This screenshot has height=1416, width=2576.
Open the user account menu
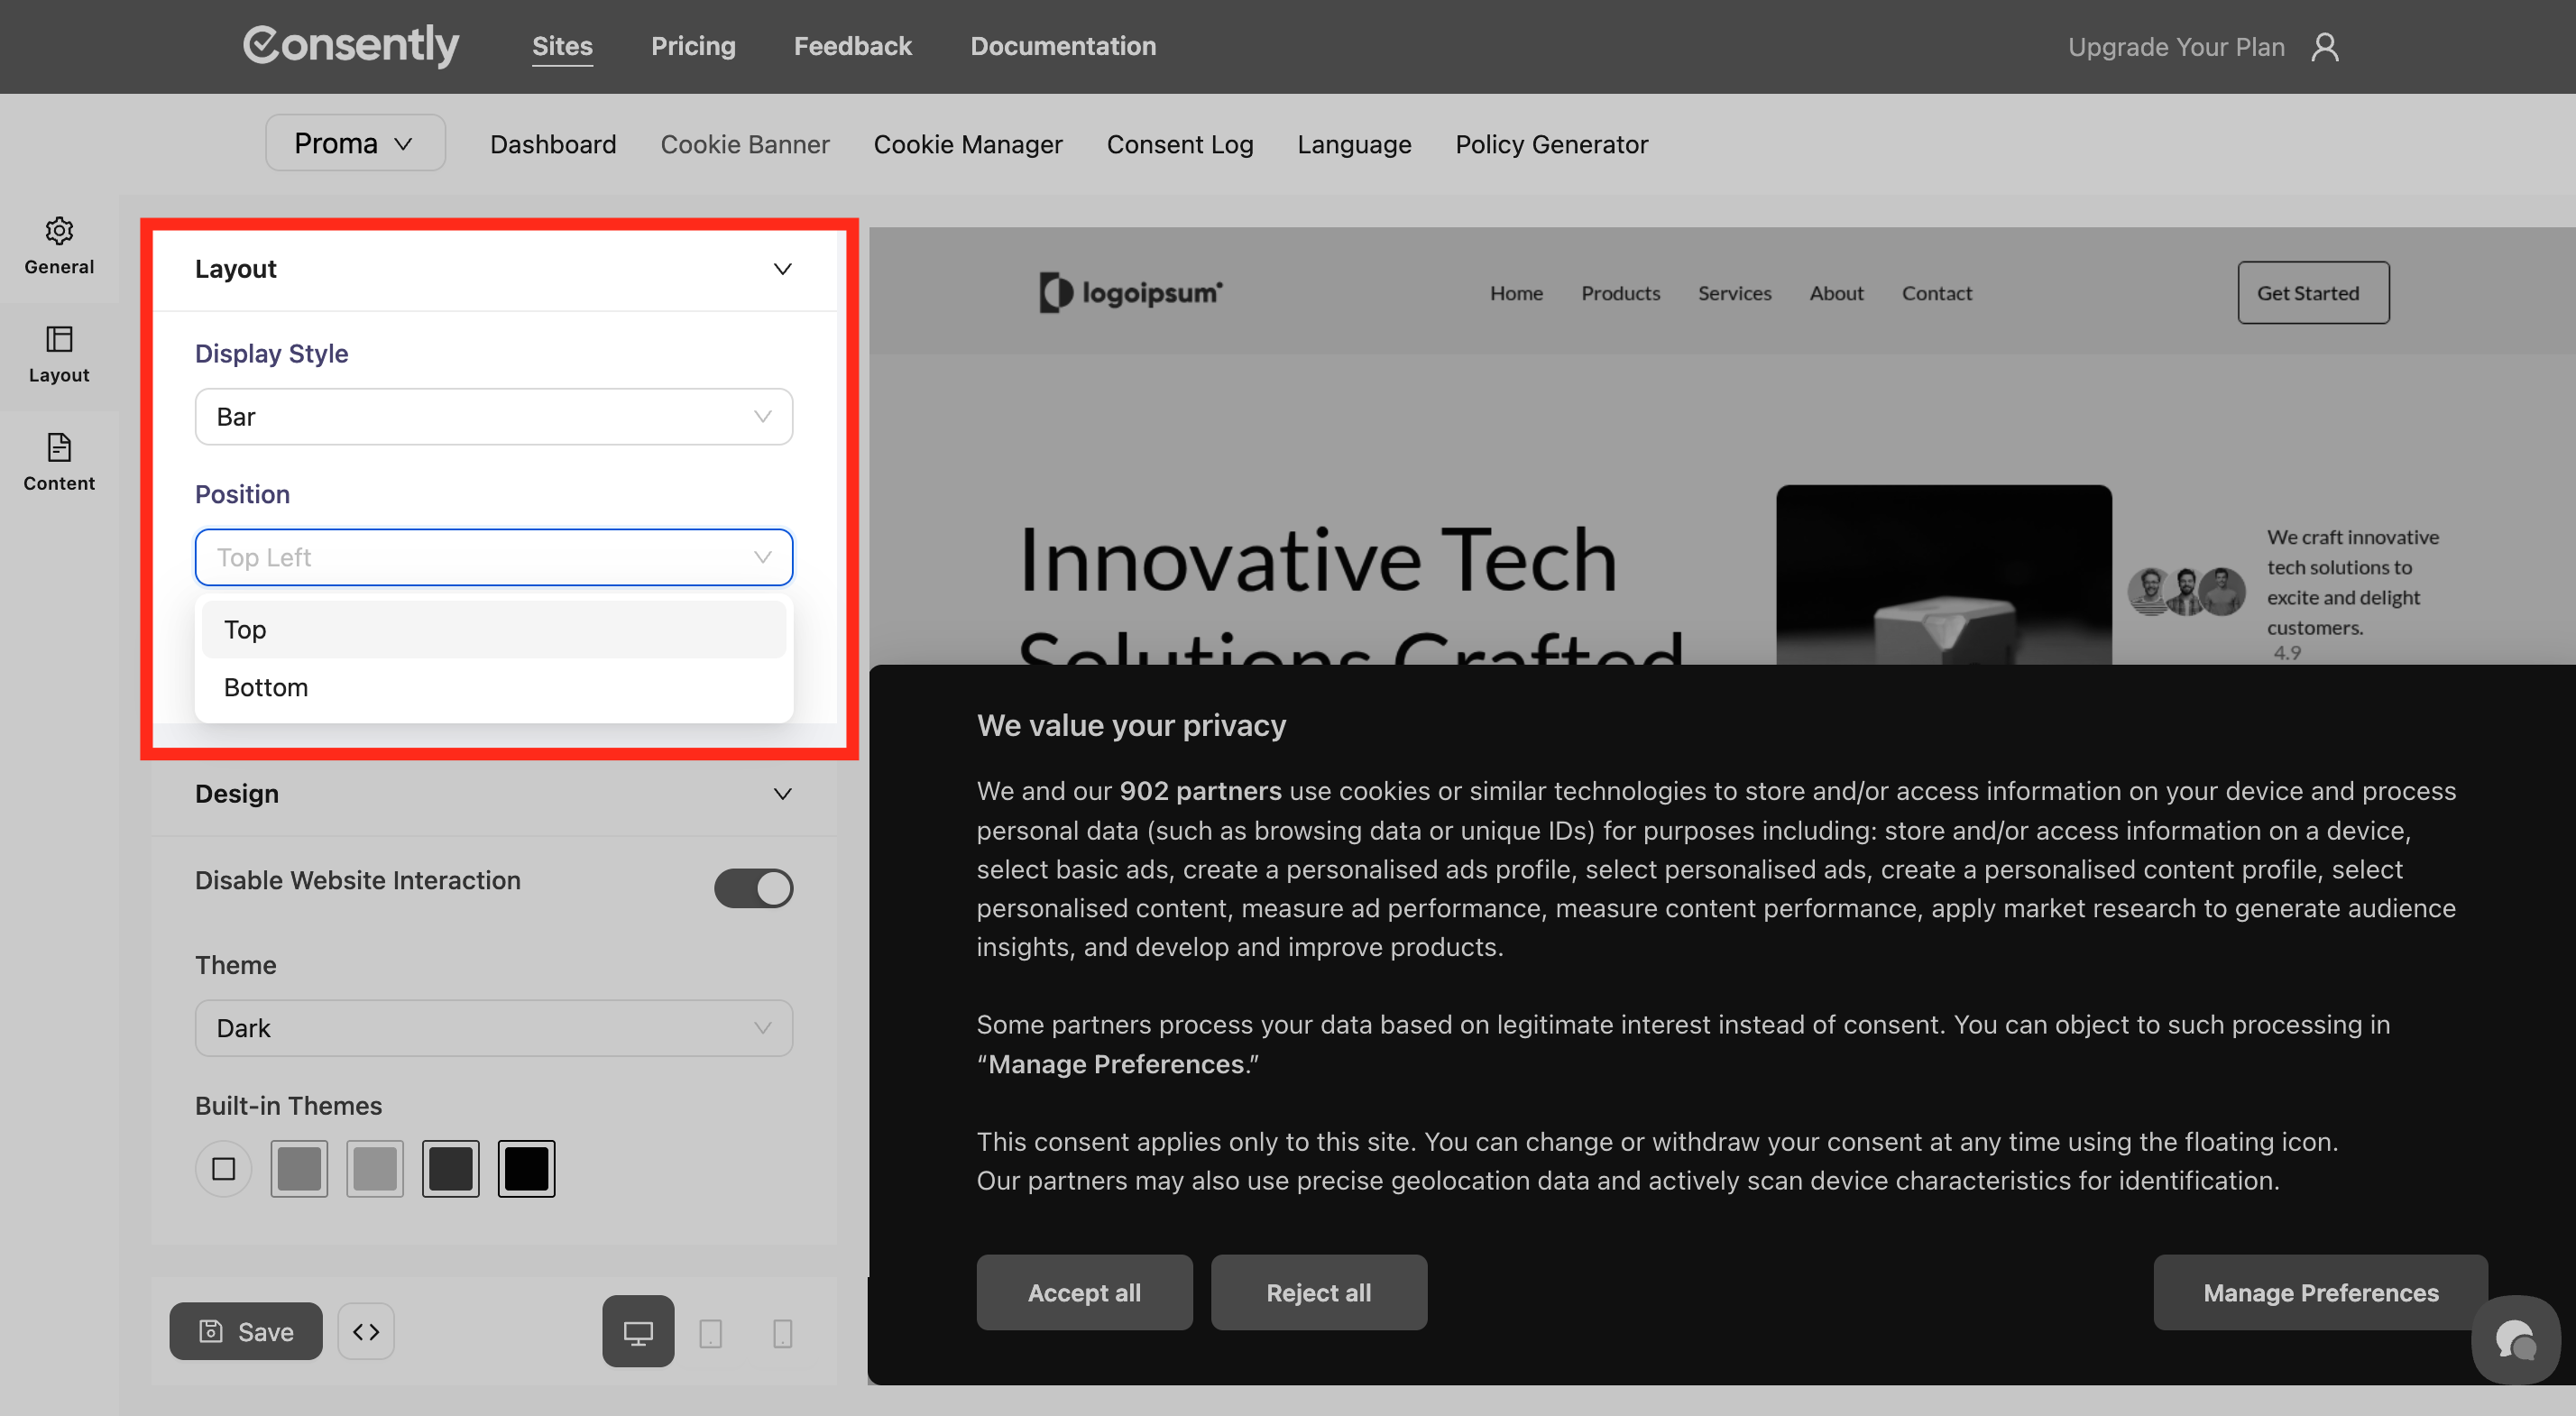2327,46
